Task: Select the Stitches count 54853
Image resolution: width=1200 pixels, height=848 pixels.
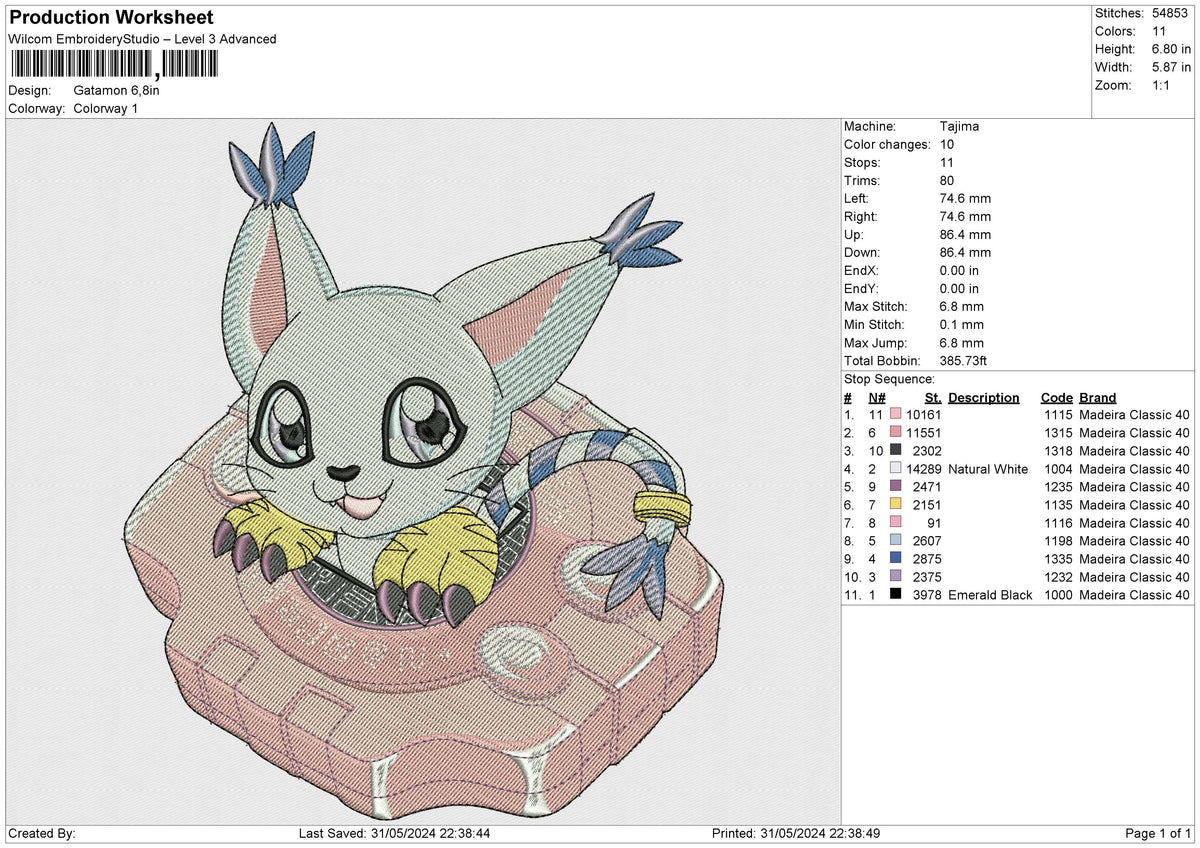Action: (x=1170, y=13)
